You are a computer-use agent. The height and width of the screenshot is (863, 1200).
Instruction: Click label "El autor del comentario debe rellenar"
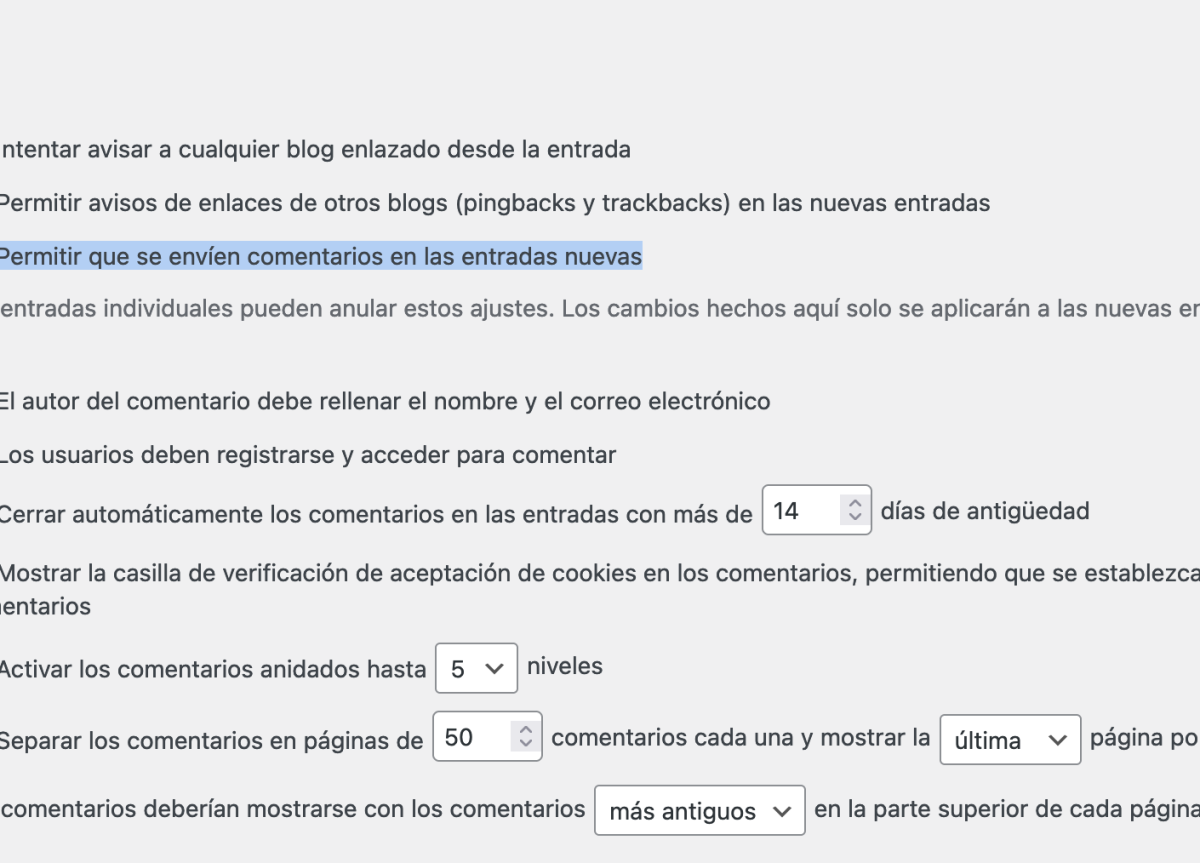pyautogui.click(x=384, y=402)
